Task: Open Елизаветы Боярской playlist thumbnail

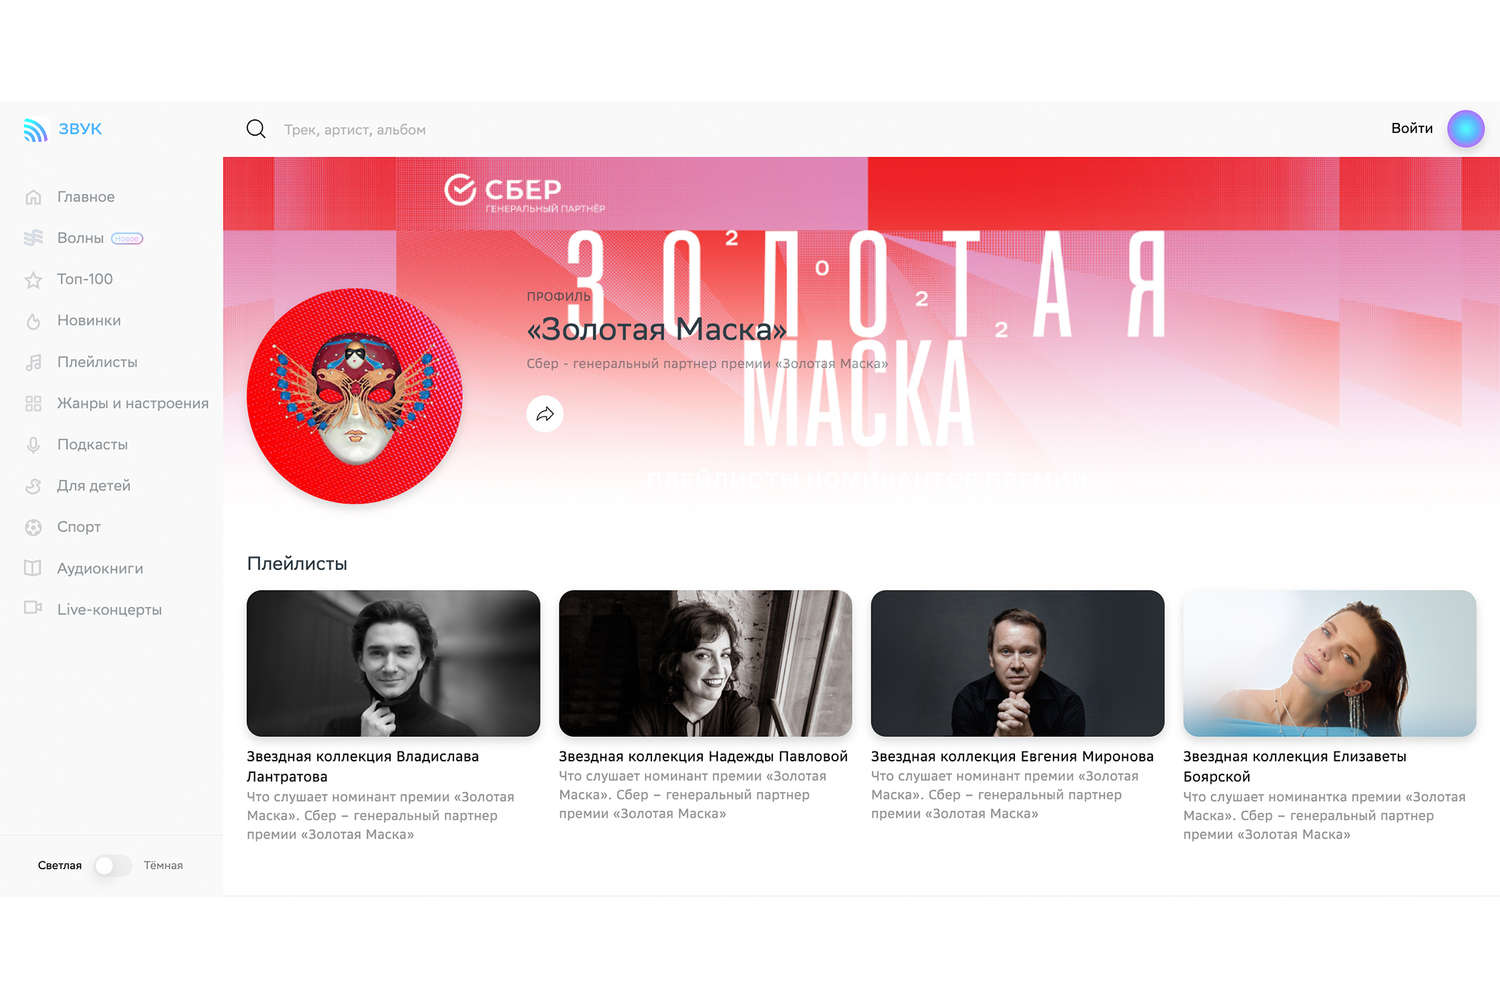Action: point(1329,663)
